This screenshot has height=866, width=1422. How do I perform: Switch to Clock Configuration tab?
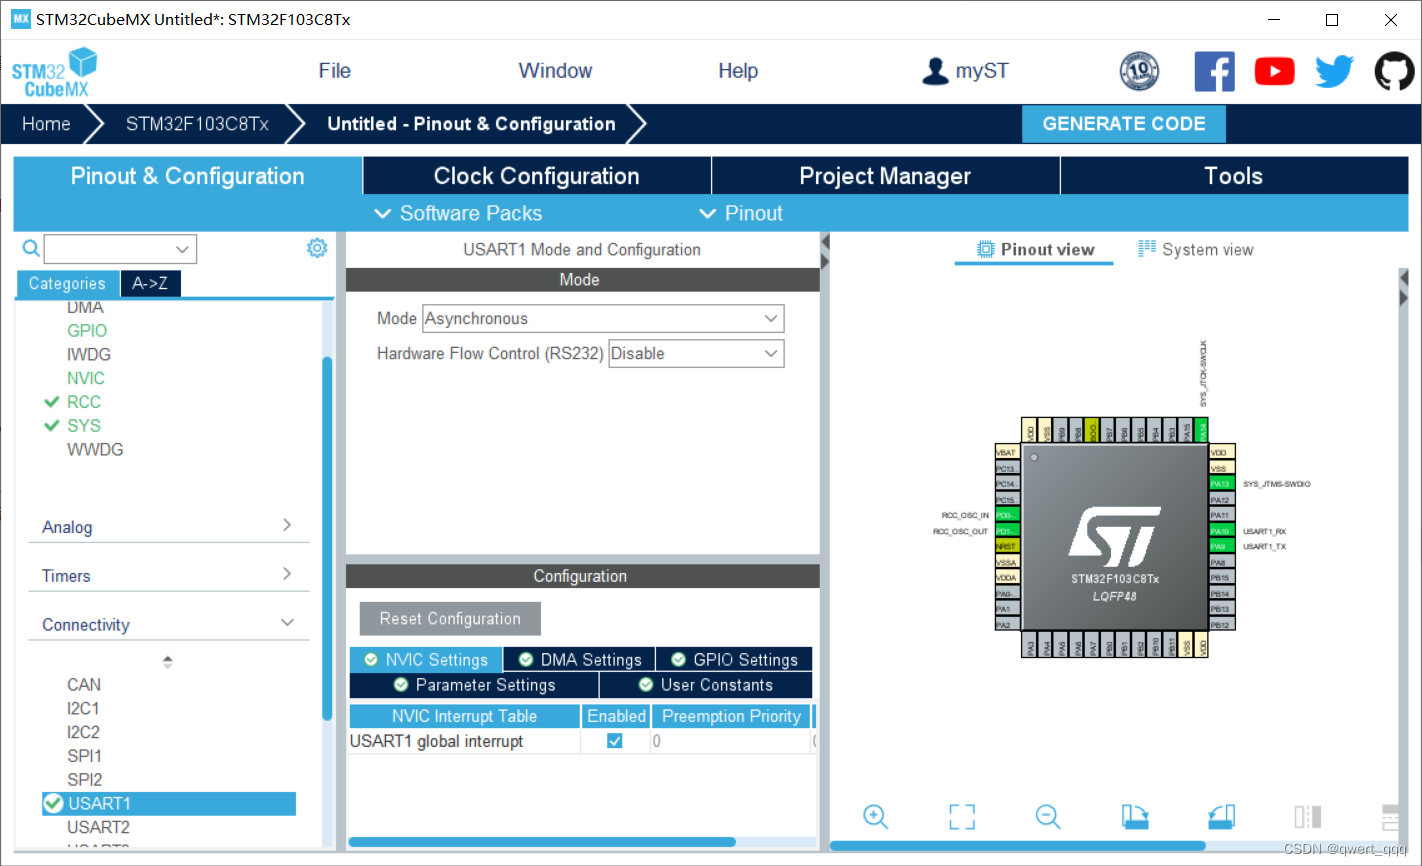(x=537, y=176)
